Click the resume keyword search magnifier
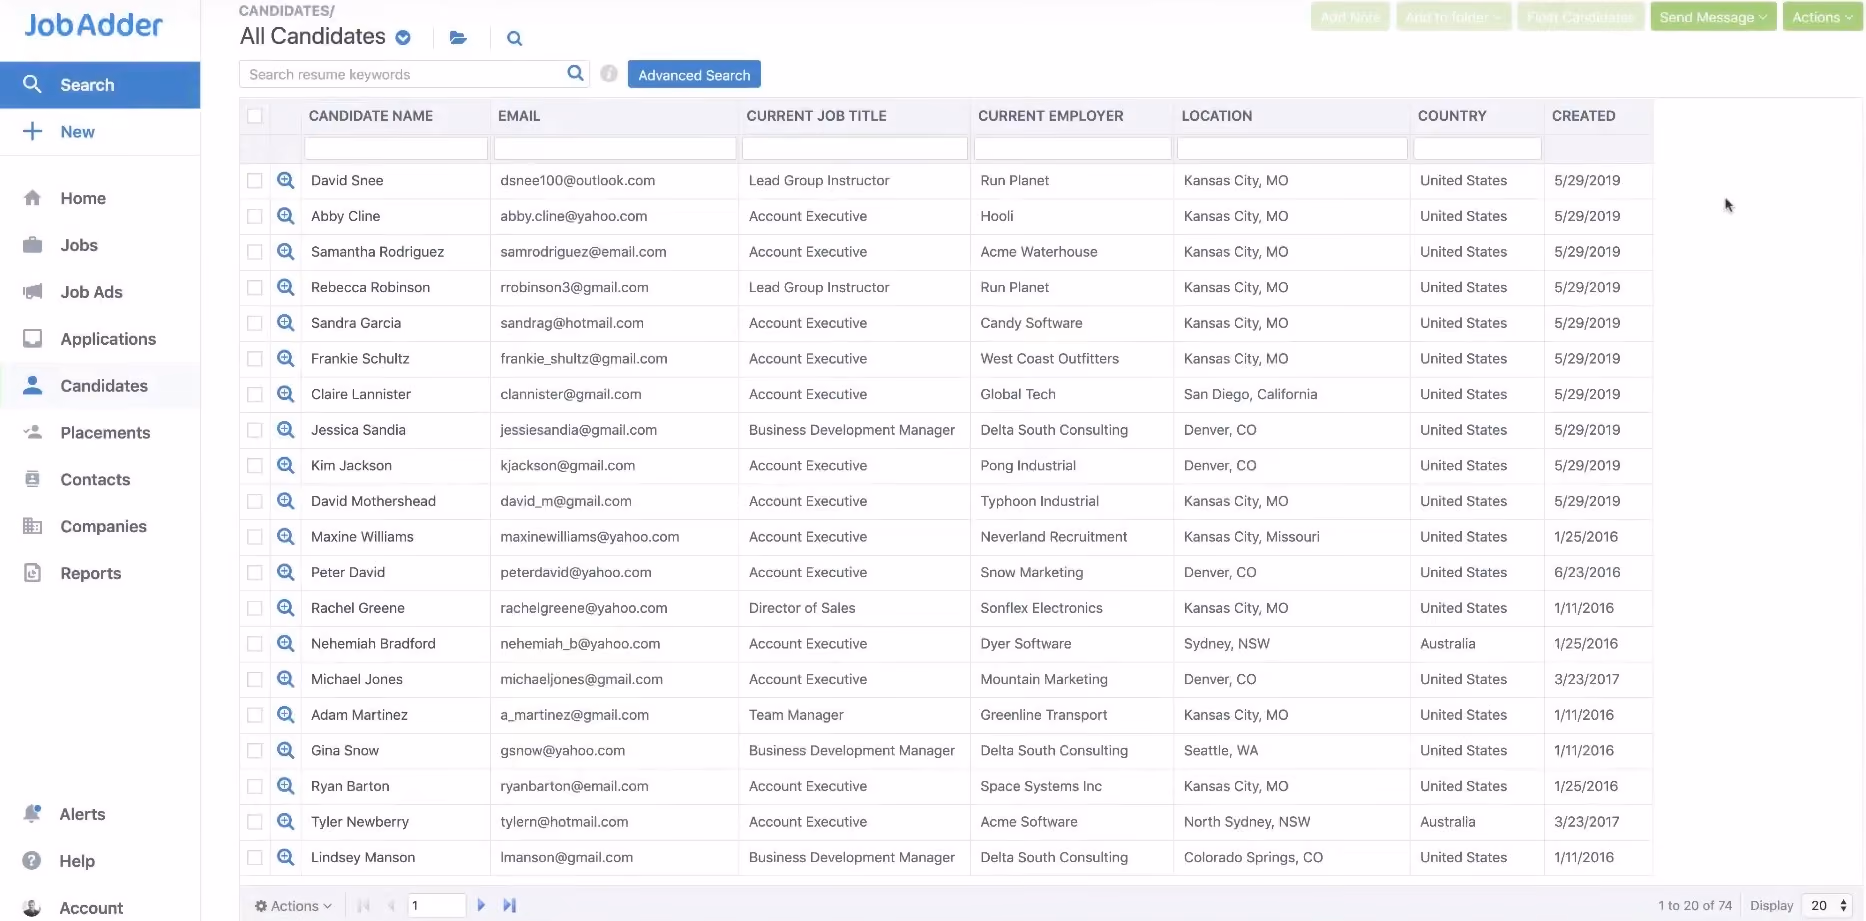The width and height of the screenshot is (1866, 921). pos(575,73)
